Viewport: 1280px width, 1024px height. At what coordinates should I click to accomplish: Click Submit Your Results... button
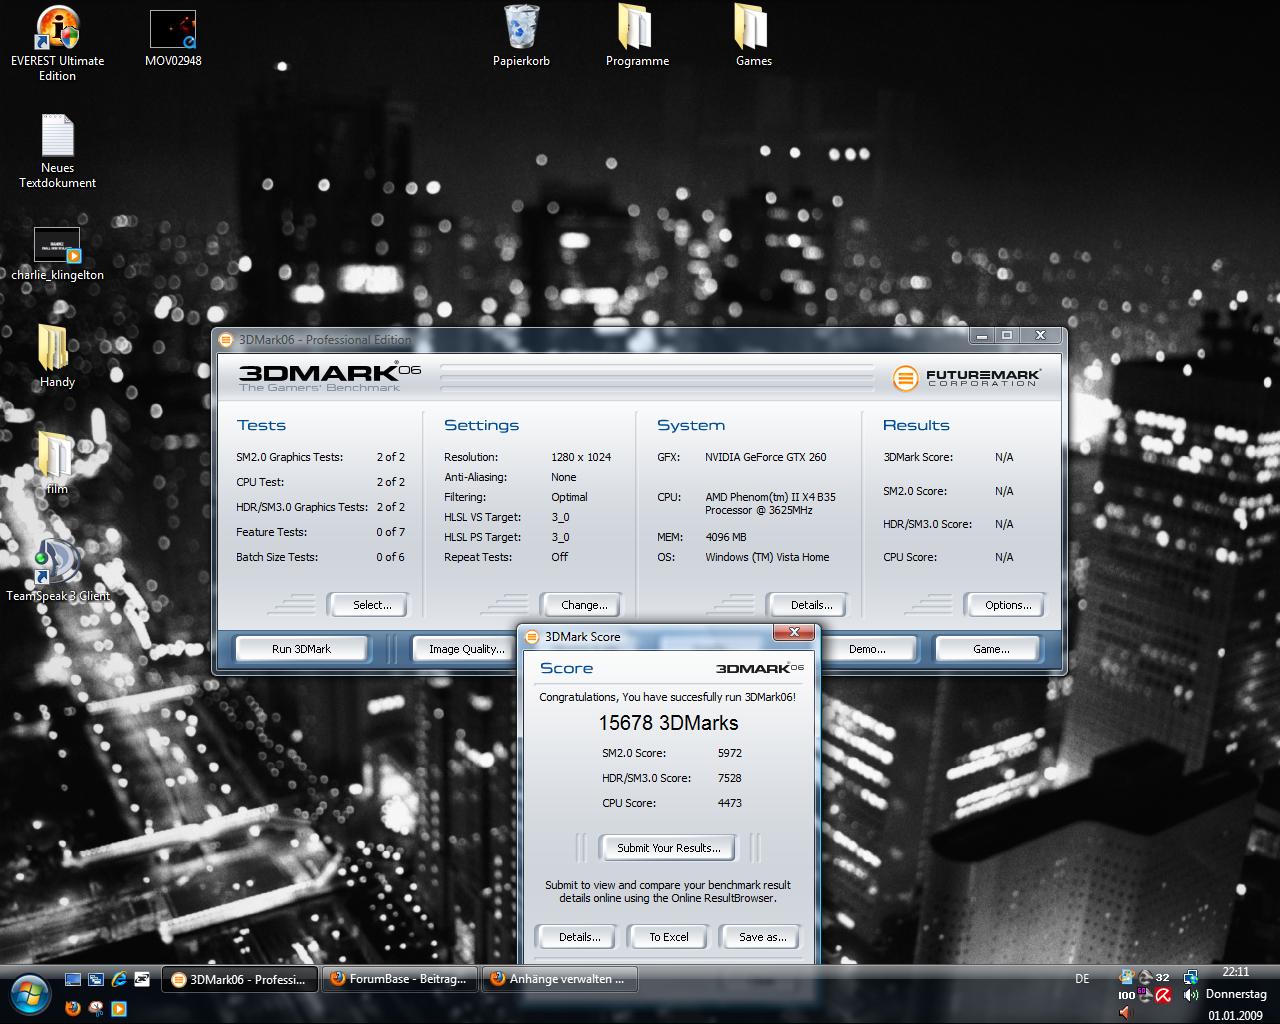click(x=668, y=848)
